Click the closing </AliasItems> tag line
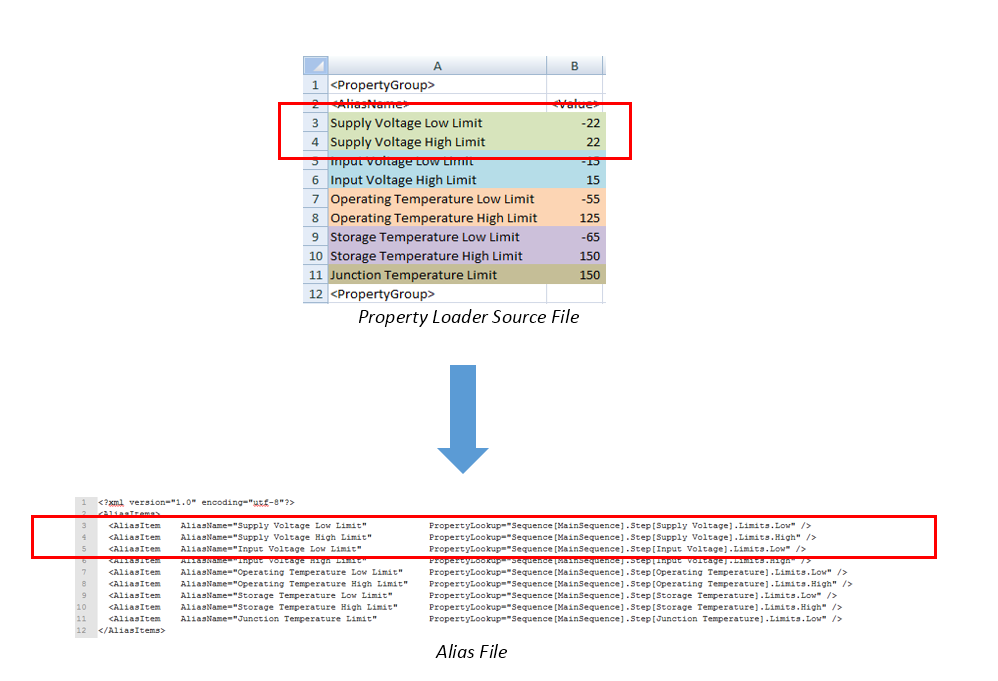The width and height of the screenshot is (998, 681). pos(131,631)
